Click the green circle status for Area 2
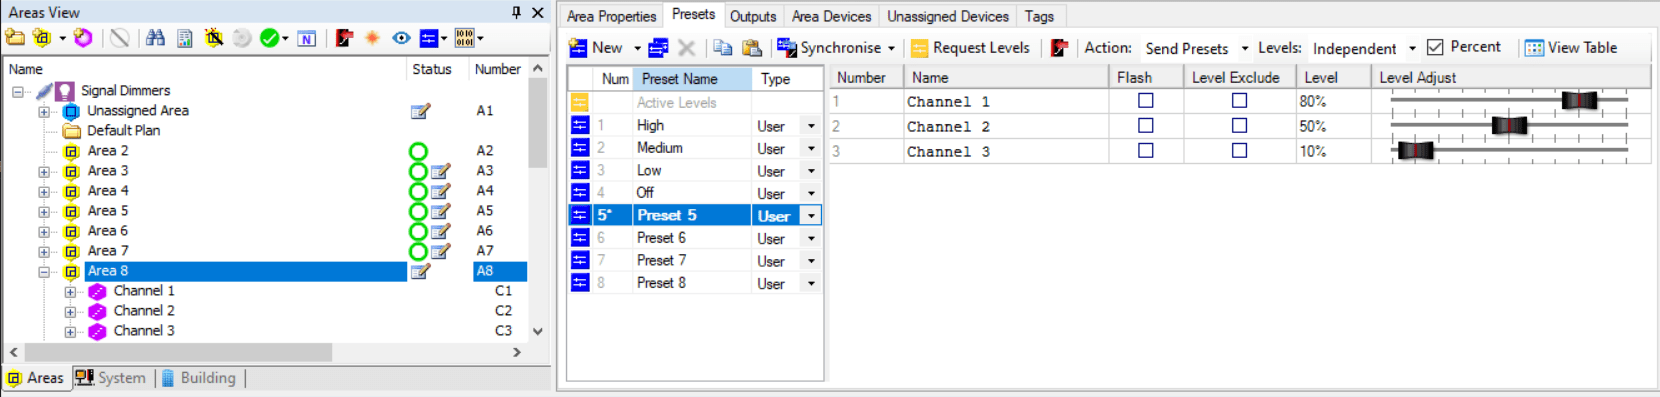 point(418,151)
